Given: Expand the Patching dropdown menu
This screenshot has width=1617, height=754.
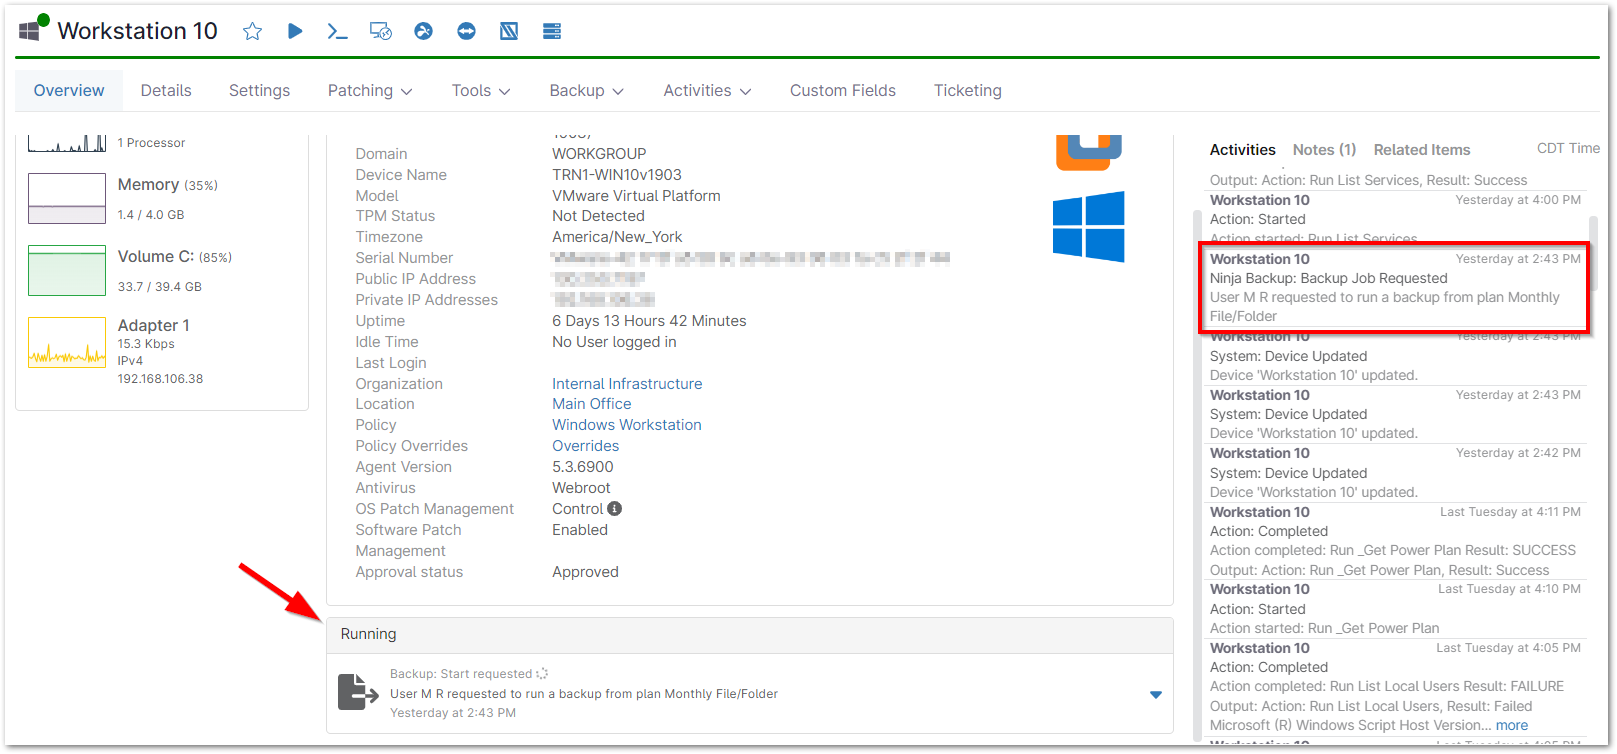Looking at the screenshot, I should (369, 91).
